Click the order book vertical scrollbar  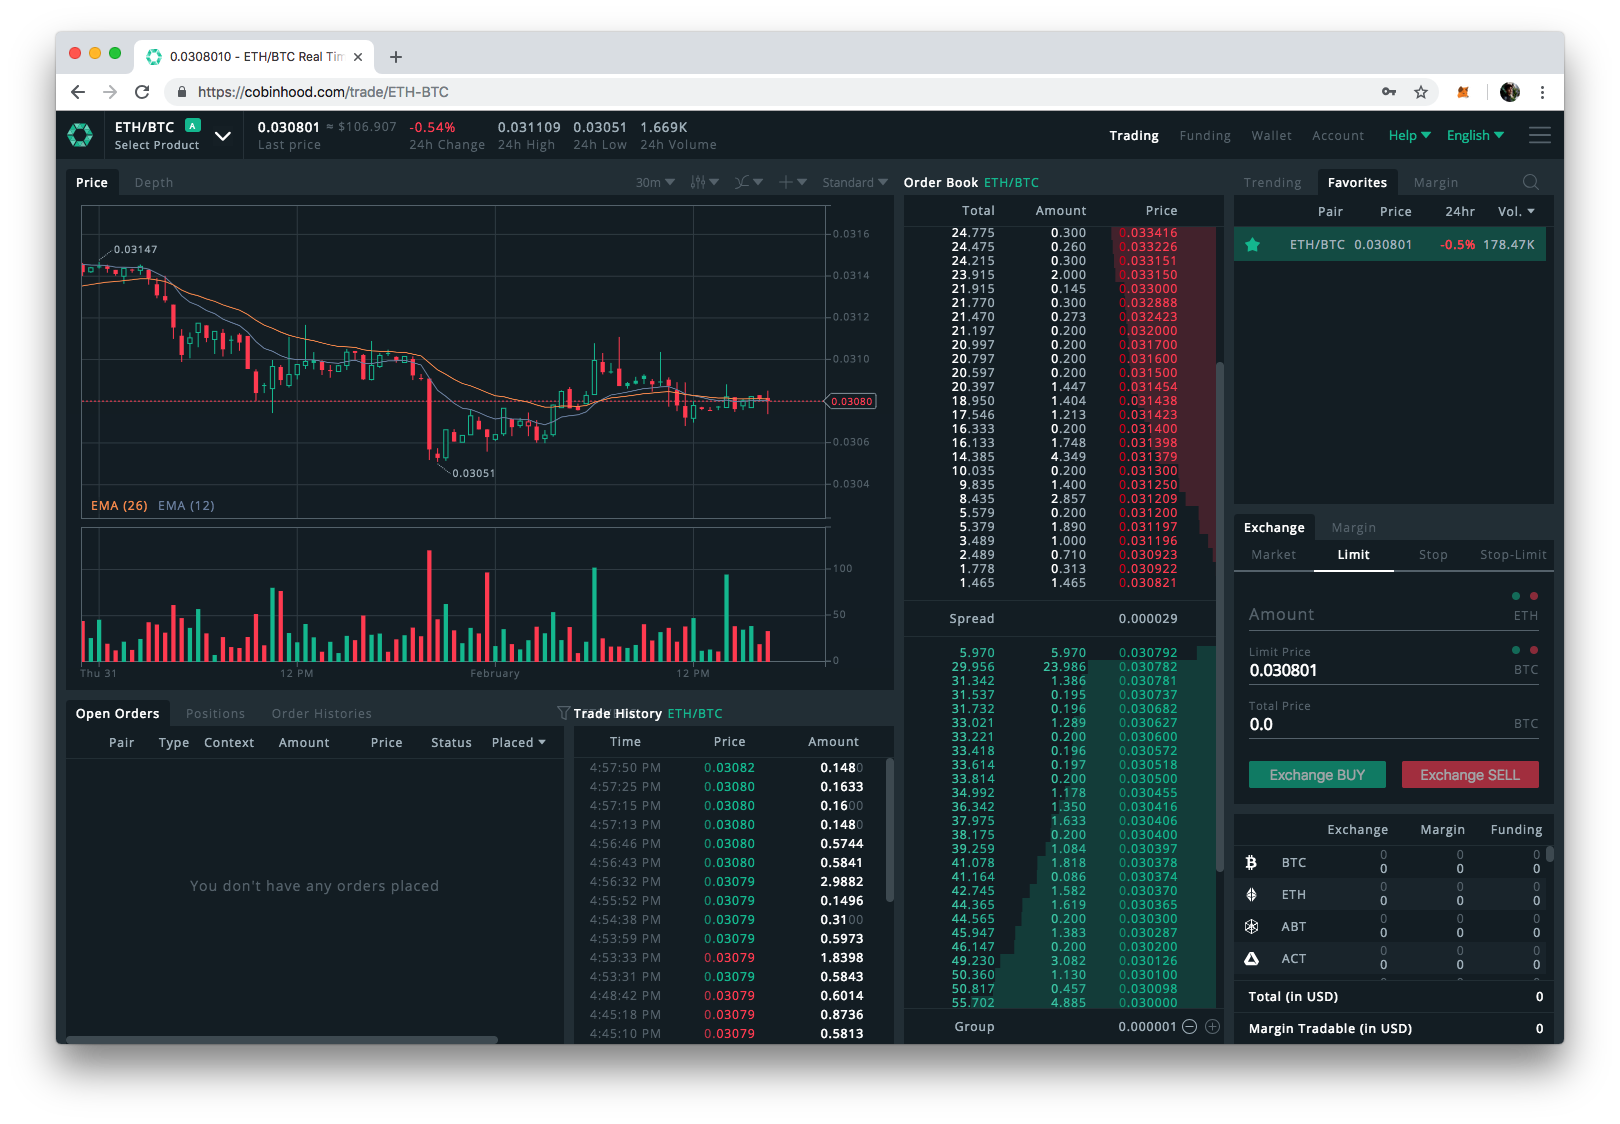click(1220, 616)
